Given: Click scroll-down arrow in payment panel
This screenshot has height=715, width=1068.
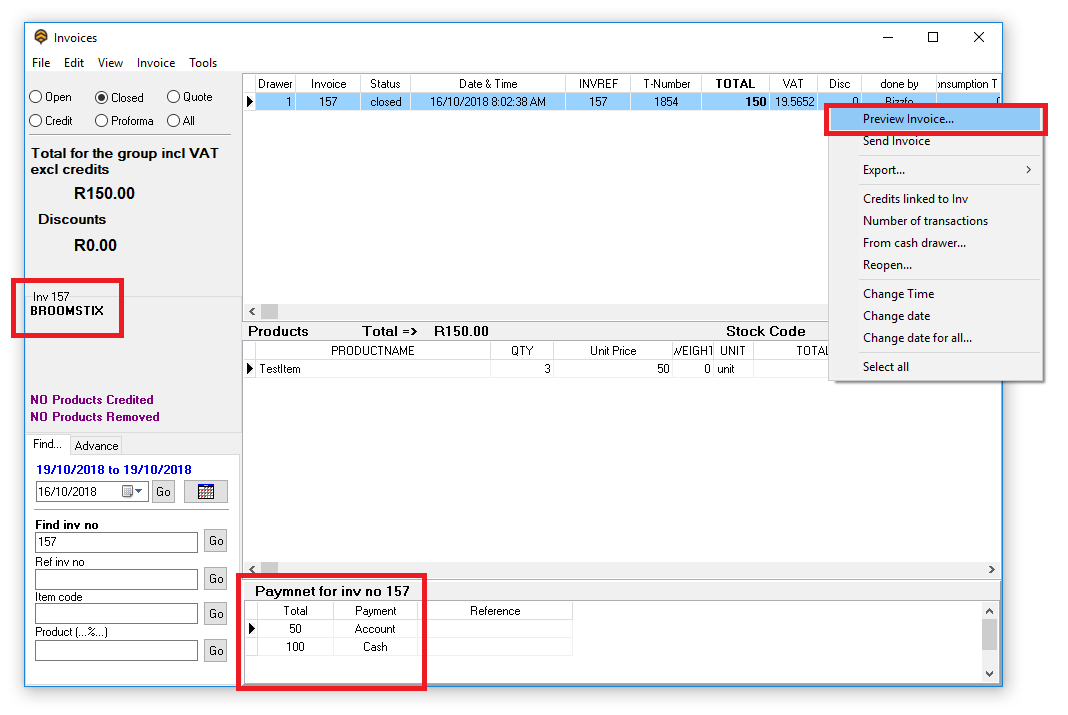Looking at the screenshot, I should click(989, 674).
